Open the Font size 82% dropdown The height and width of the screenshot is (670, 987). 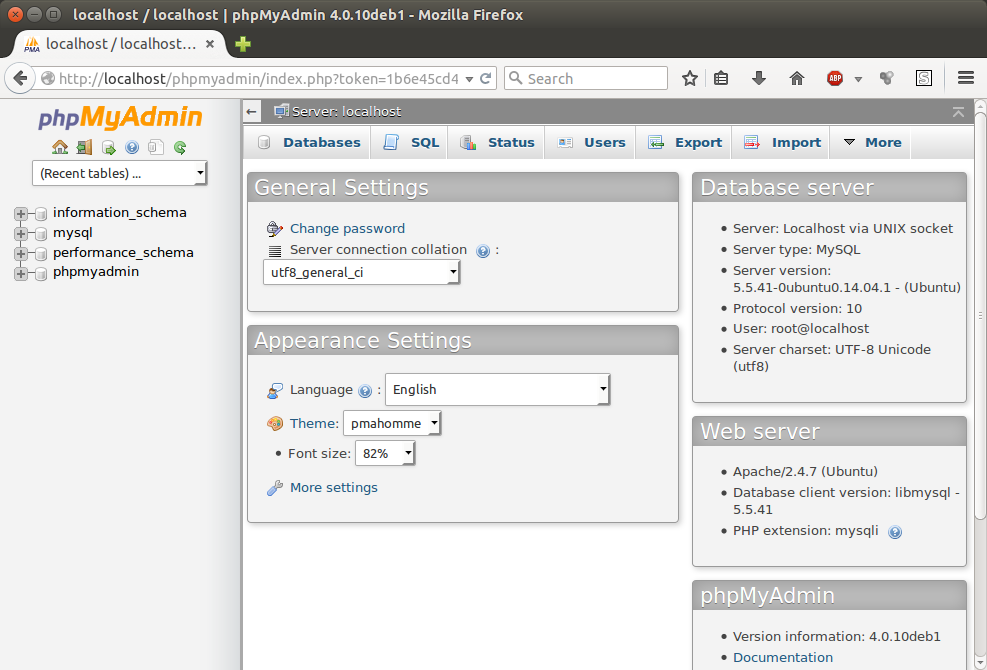pos(385,453)
